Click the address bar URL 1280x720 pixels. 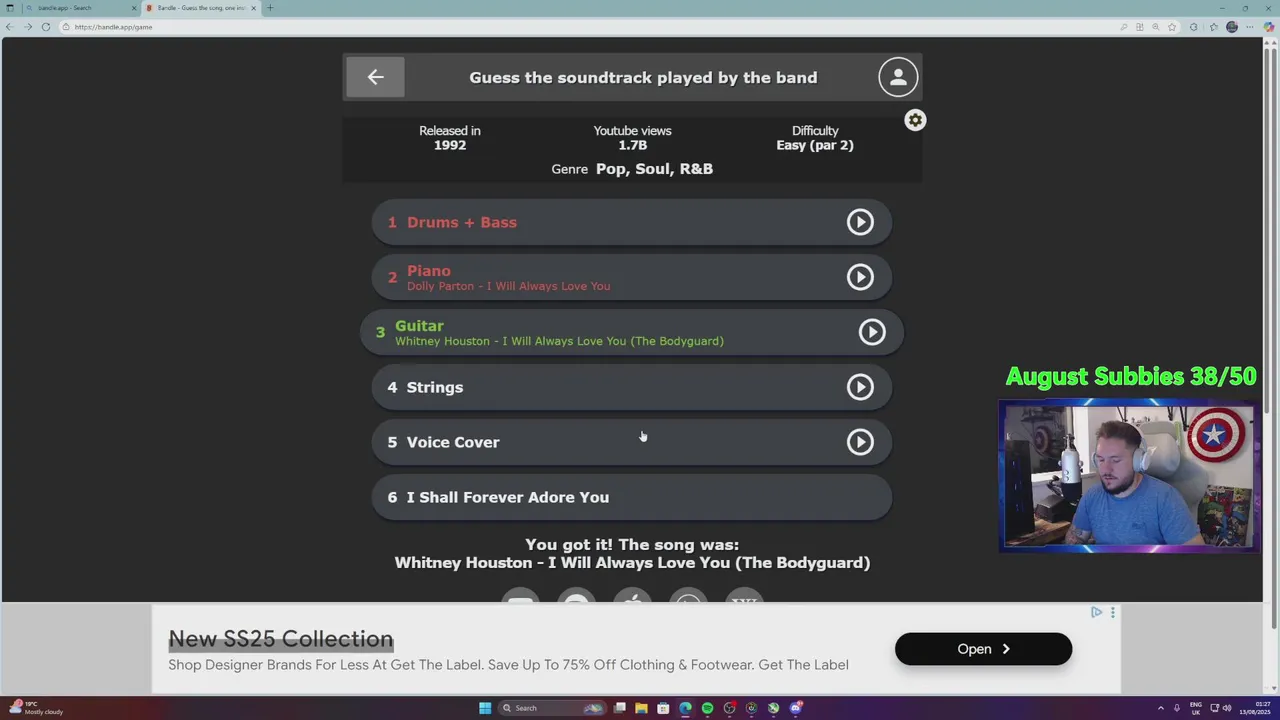113,27
